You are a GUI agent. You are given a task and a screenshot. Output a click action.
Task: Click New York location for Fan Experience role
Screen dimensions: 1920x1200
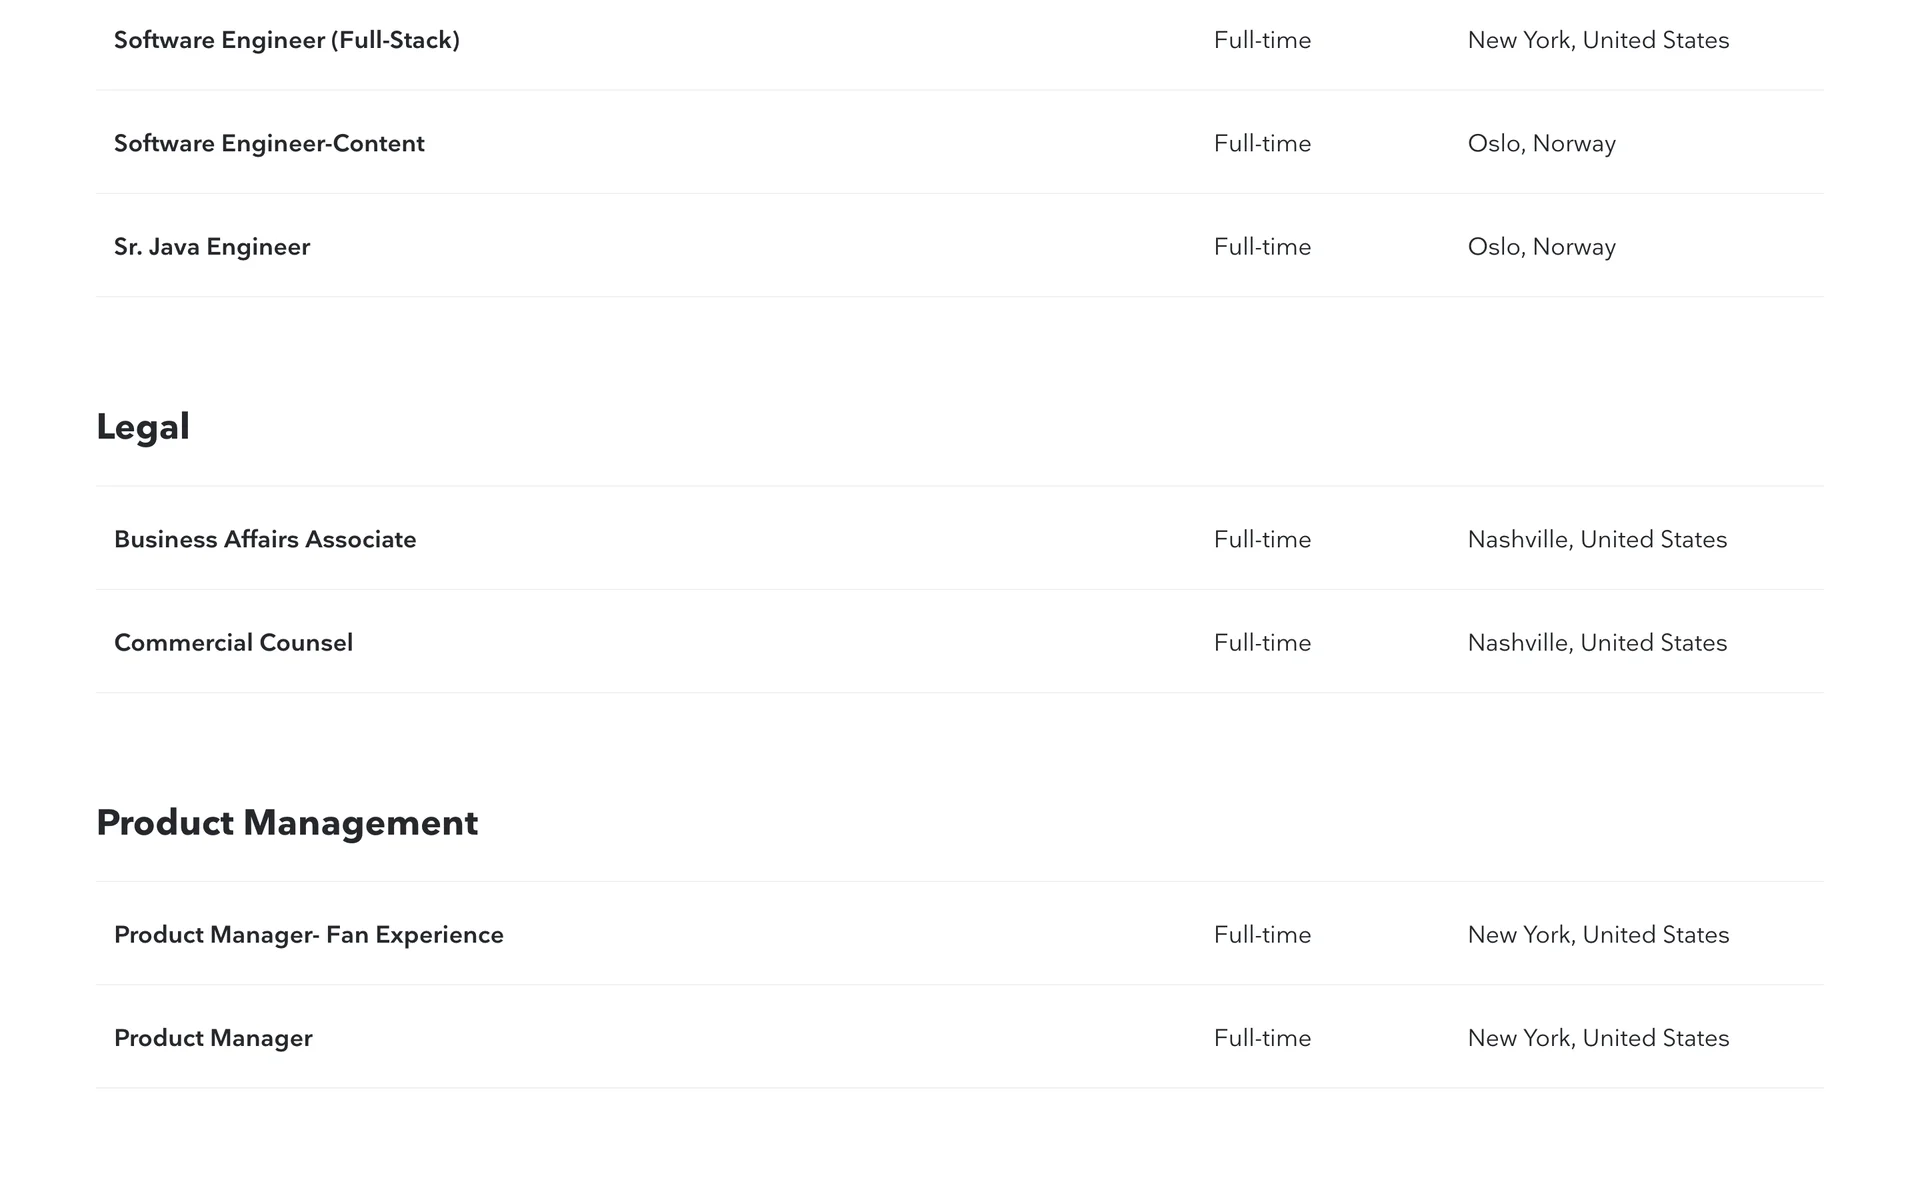[x=1598, y=934]
